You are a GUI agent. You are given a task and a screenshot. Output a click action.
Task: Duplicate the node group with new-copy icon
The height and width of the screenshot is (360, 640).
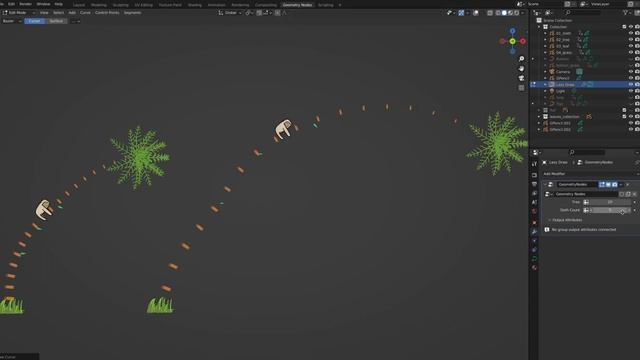point(628,194)
